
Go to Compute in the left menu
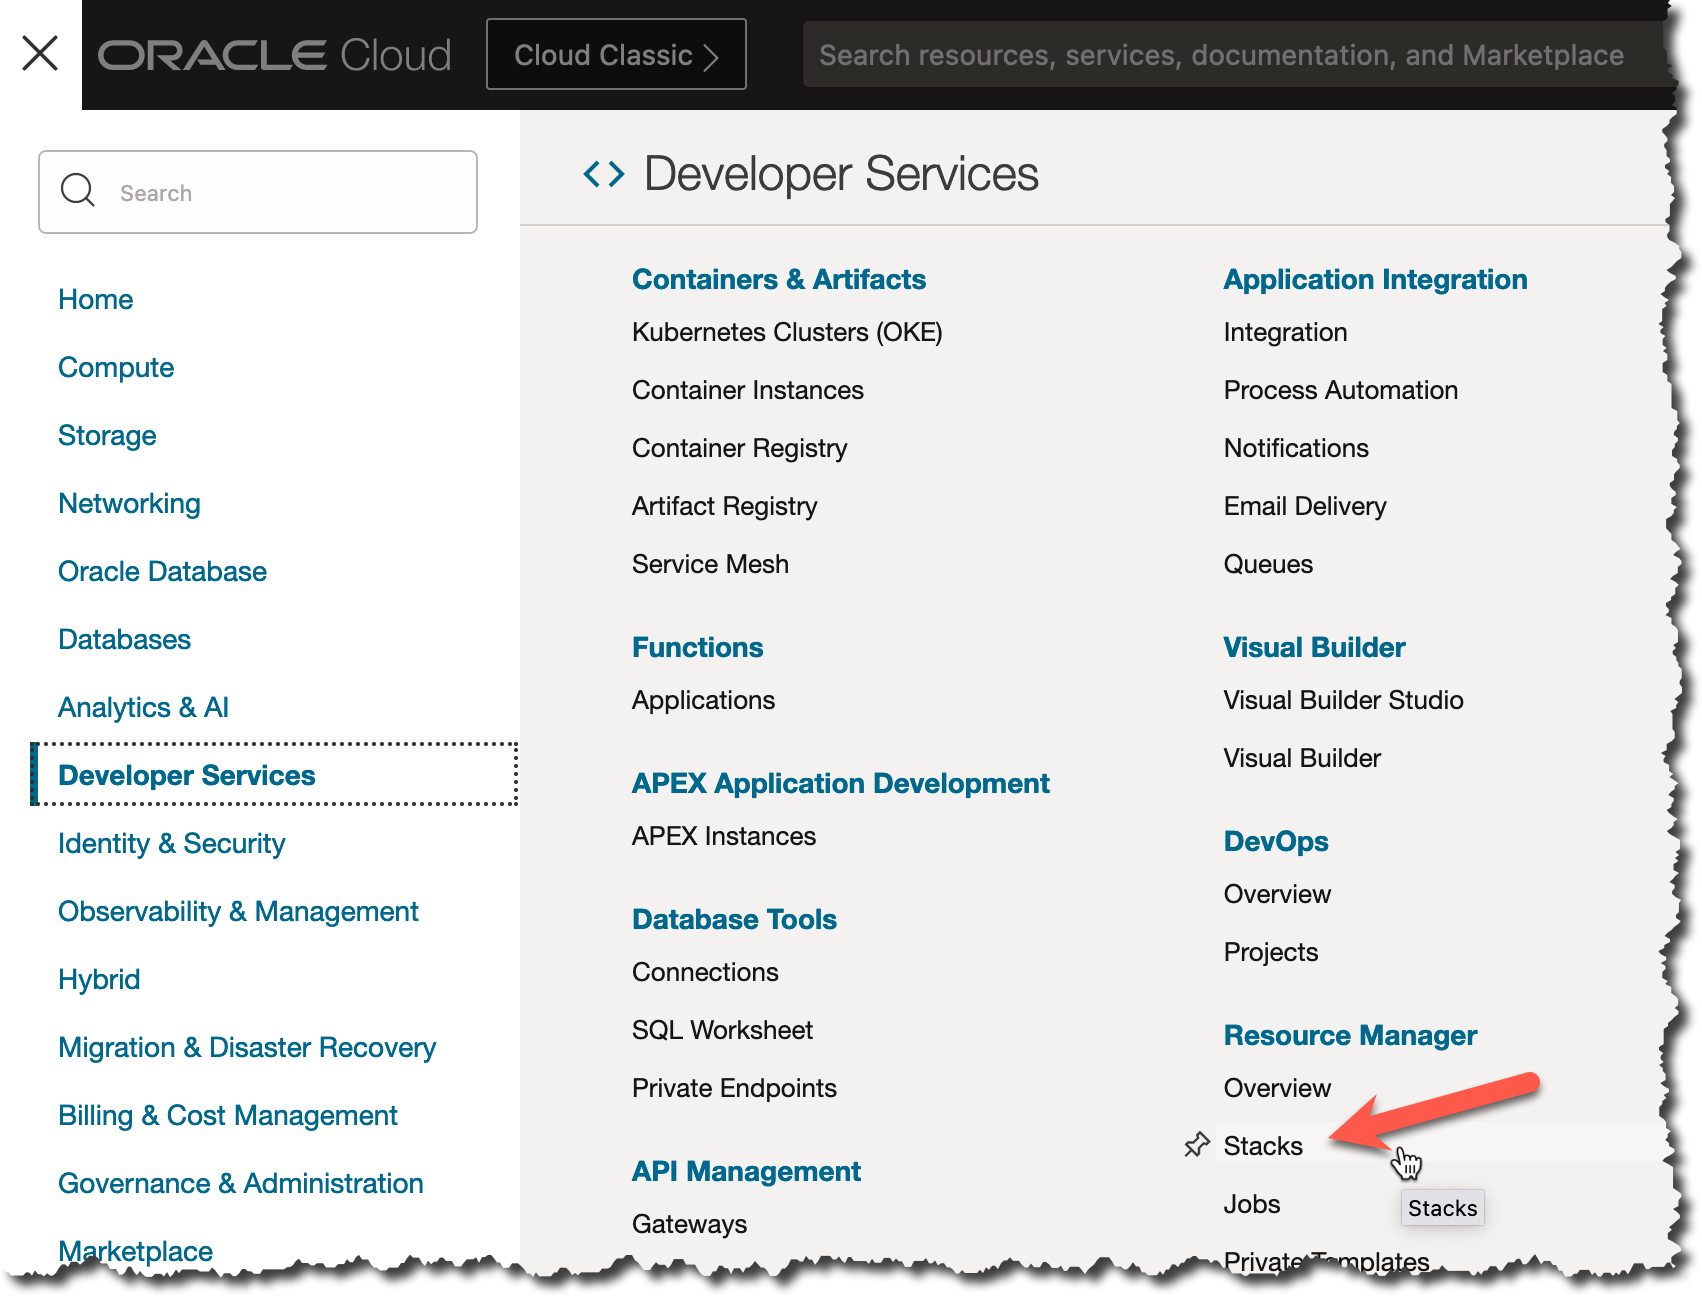click(116, 367)
